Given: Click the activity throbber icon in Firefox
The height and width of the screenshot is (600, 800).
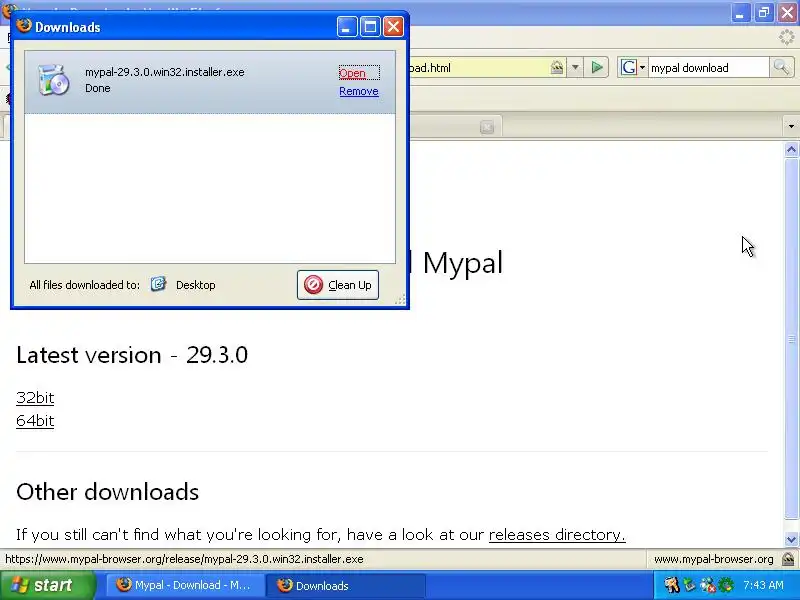Looking at the screenshot, I should (786, 37).
